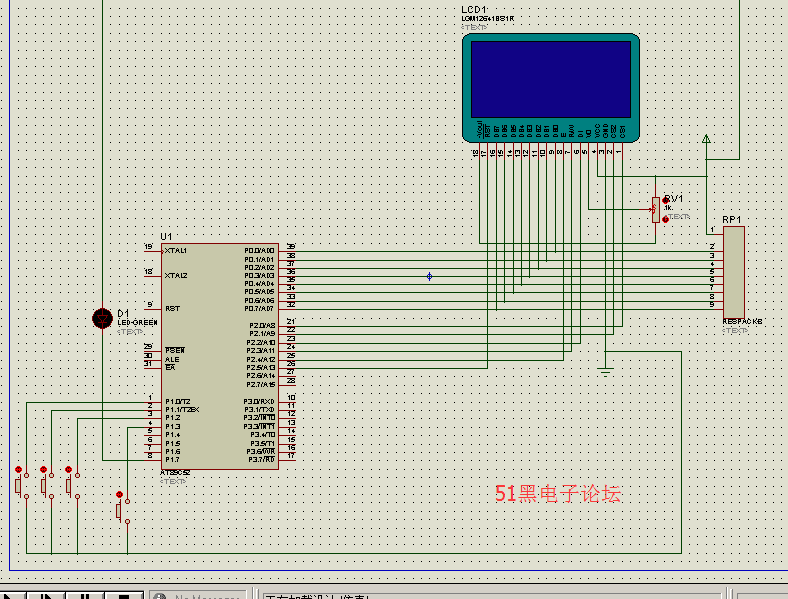Select the LED-GREEN value label
Viewport: 788px width, 599px height.
138,323
